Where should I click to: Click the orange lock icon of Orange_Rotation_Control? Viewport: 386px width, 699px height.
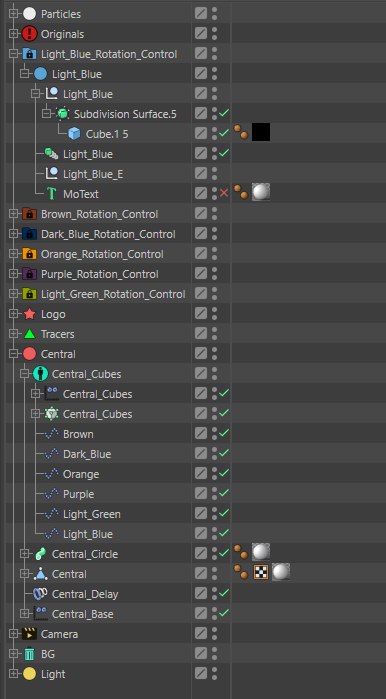[29, 254]
